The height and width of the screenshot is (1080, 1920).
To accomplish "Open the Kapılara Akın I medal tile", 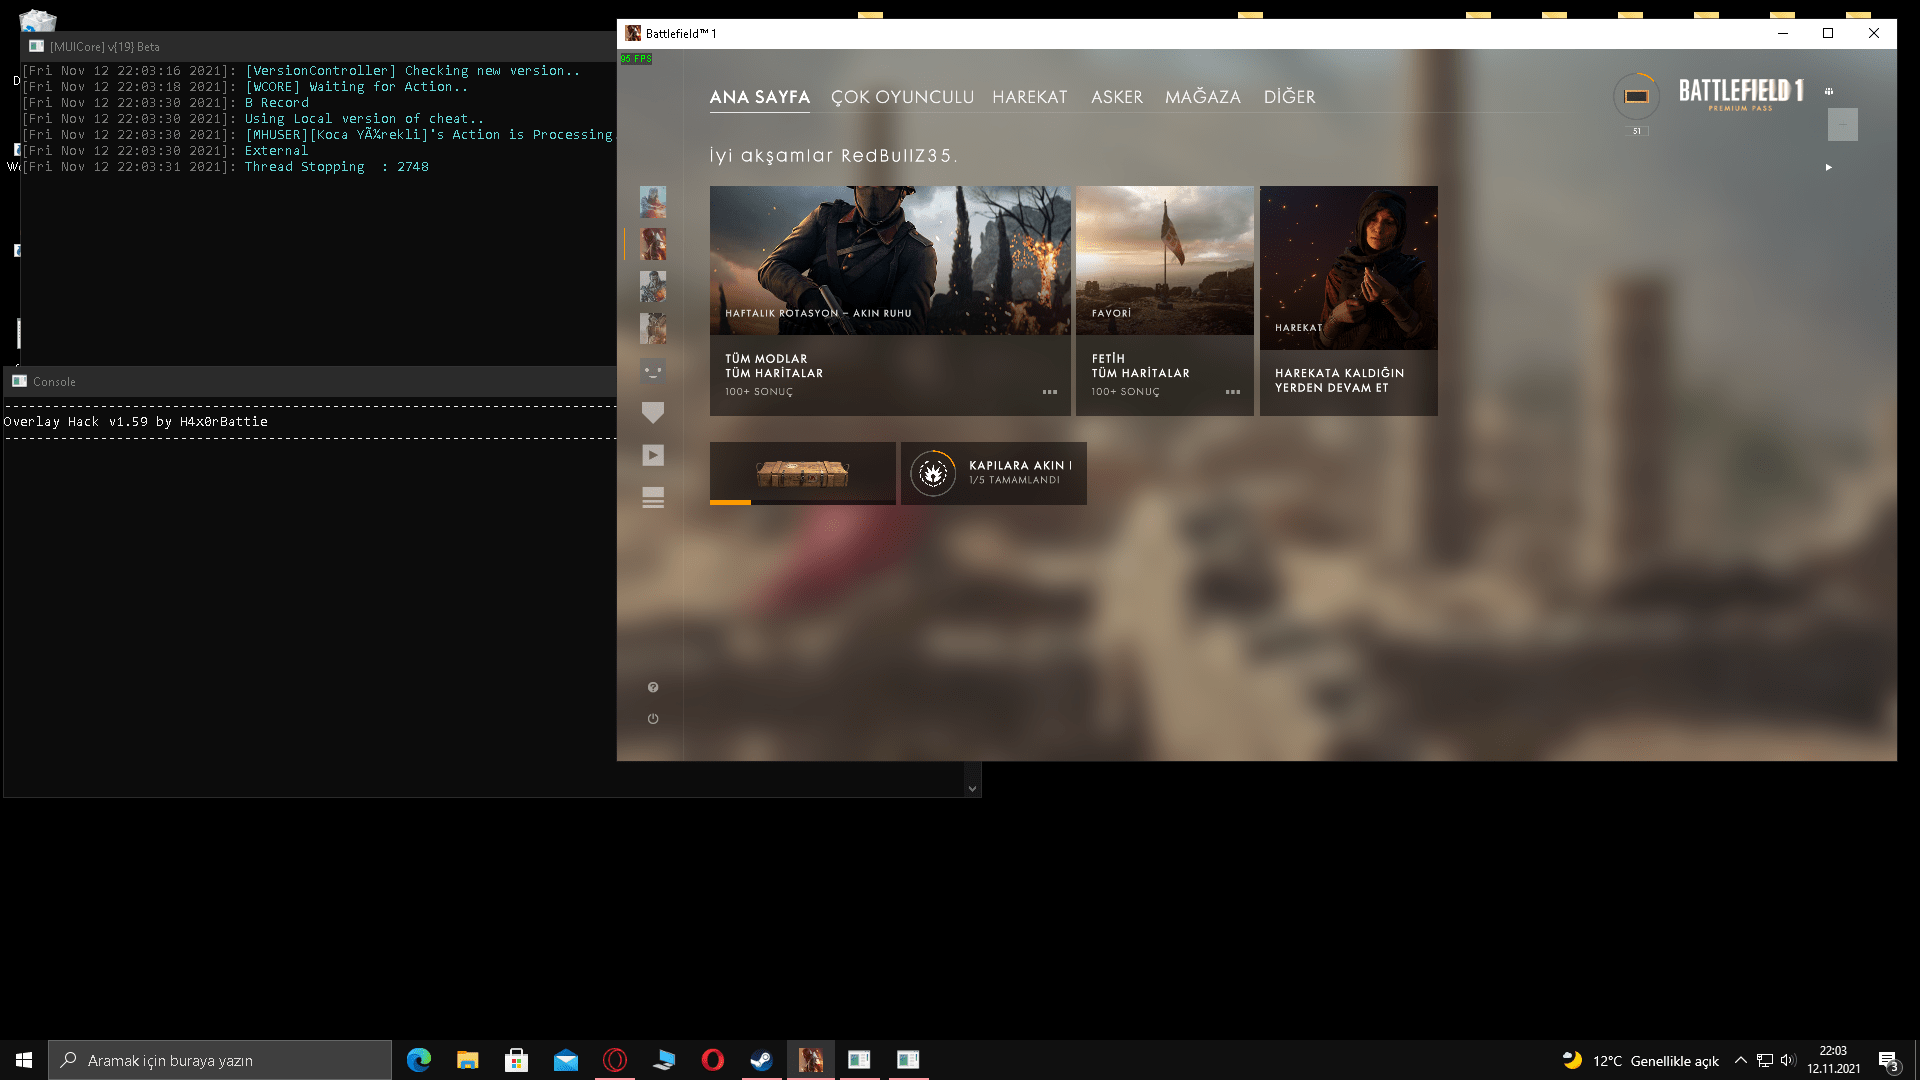I will [994, 473].
